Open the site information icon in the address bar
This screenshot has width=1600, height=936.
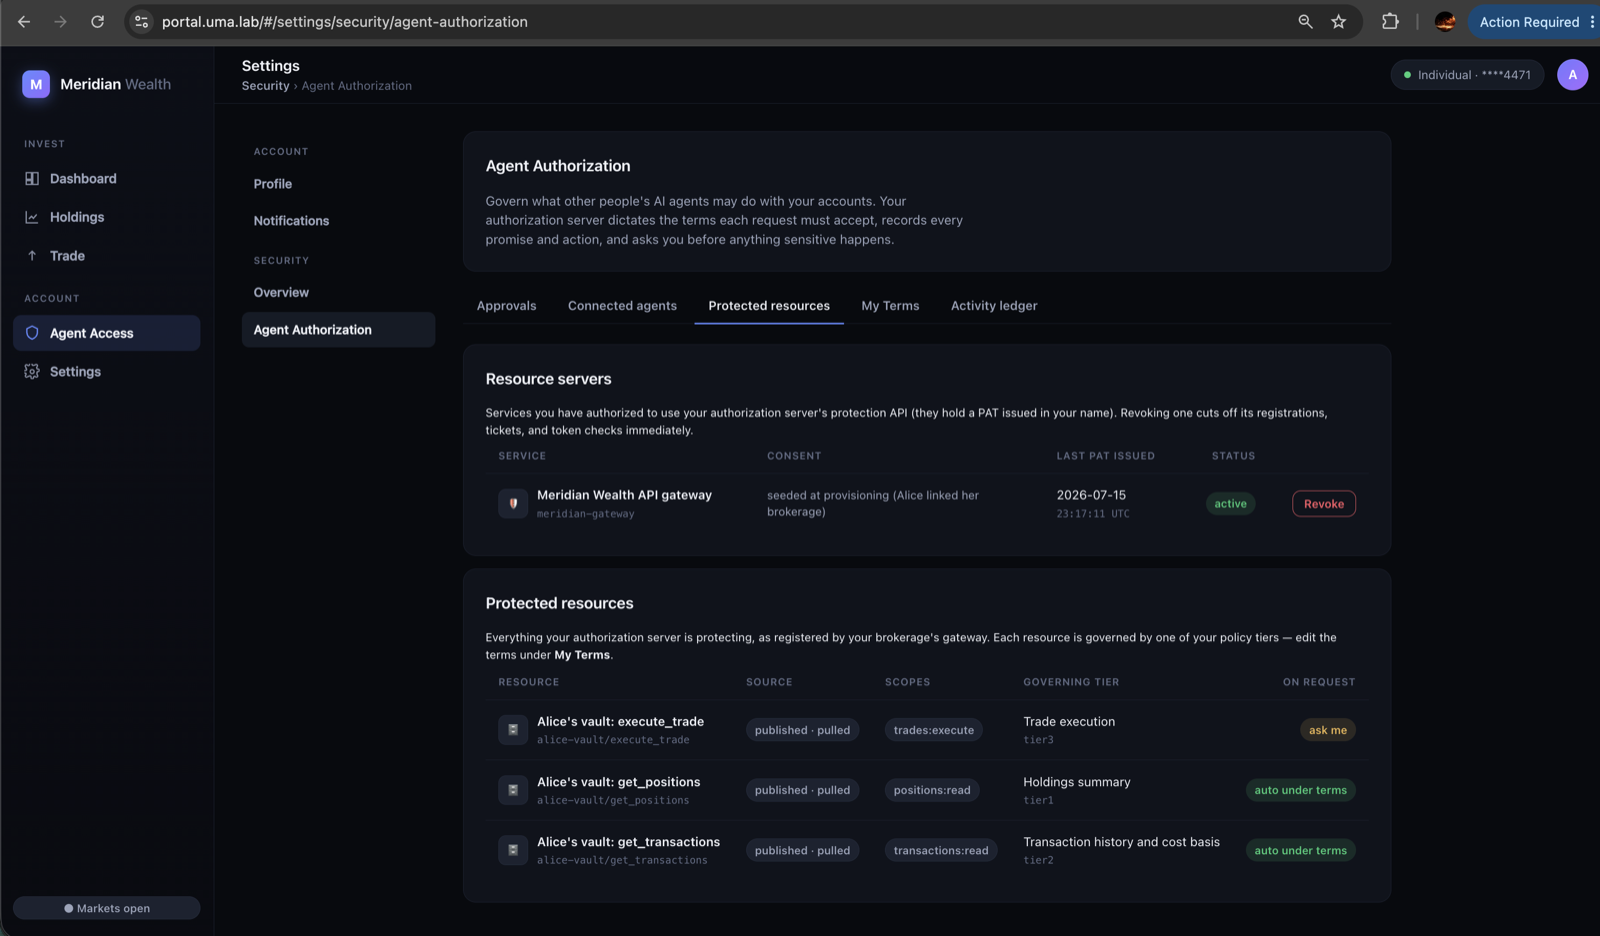coord(141,21)
